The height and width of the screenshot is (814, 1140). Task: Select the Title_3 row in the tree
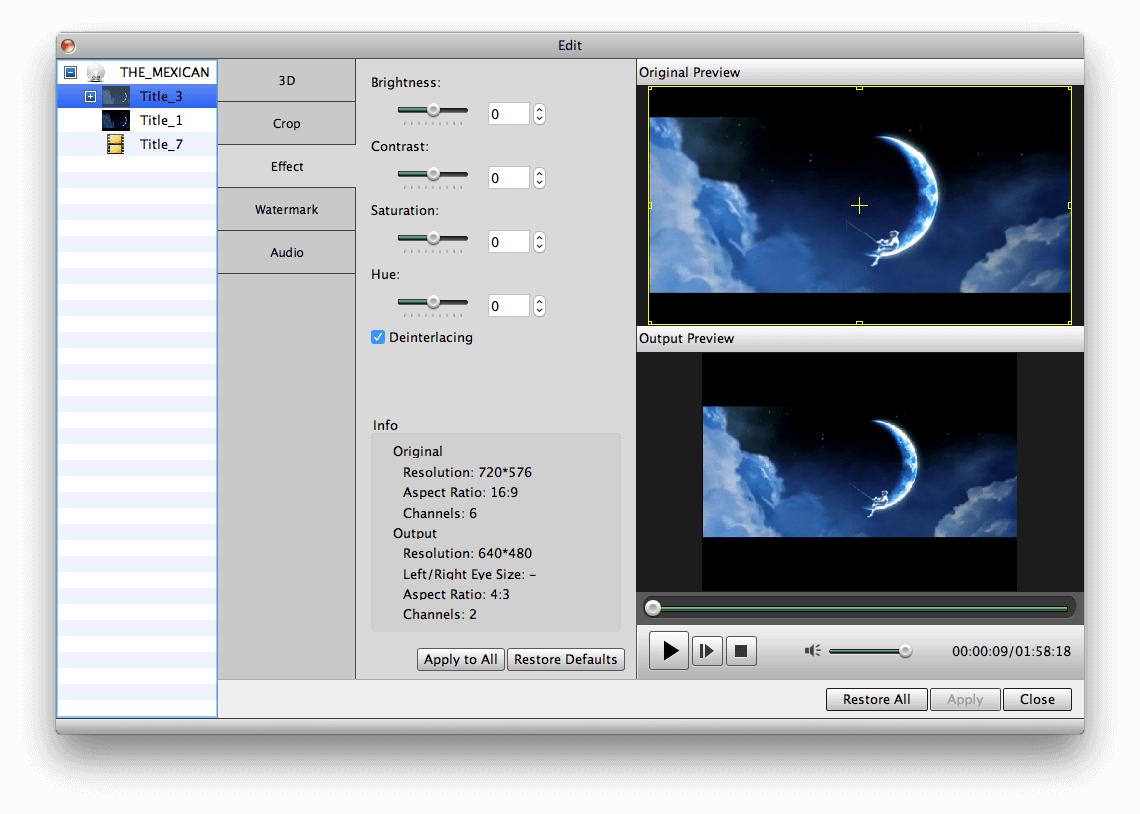tap(137, 96)
